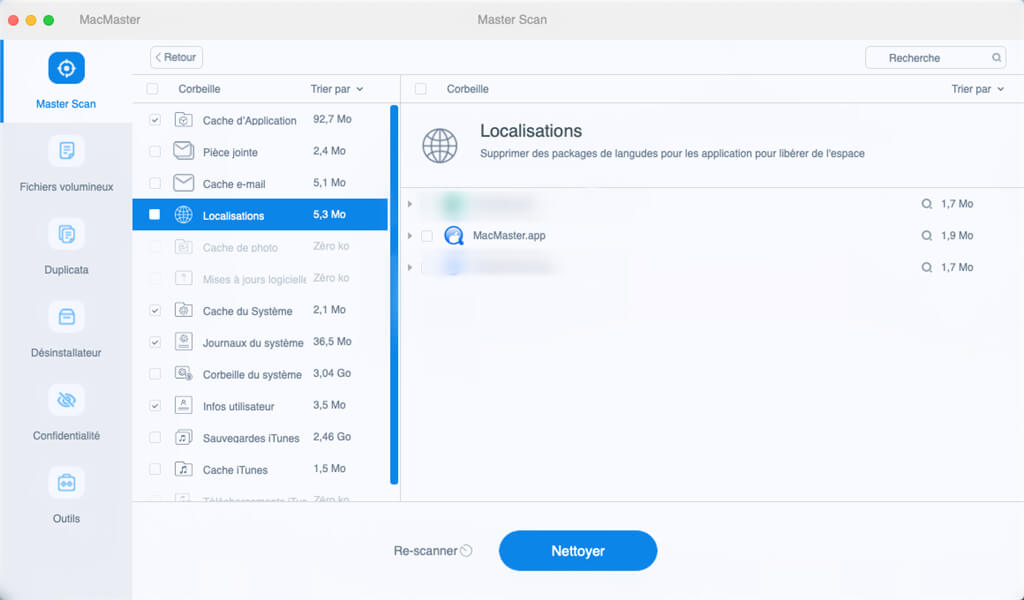Click the Infos utilisateur icon
Screen dimensions: 1024x600
point(184,405)
